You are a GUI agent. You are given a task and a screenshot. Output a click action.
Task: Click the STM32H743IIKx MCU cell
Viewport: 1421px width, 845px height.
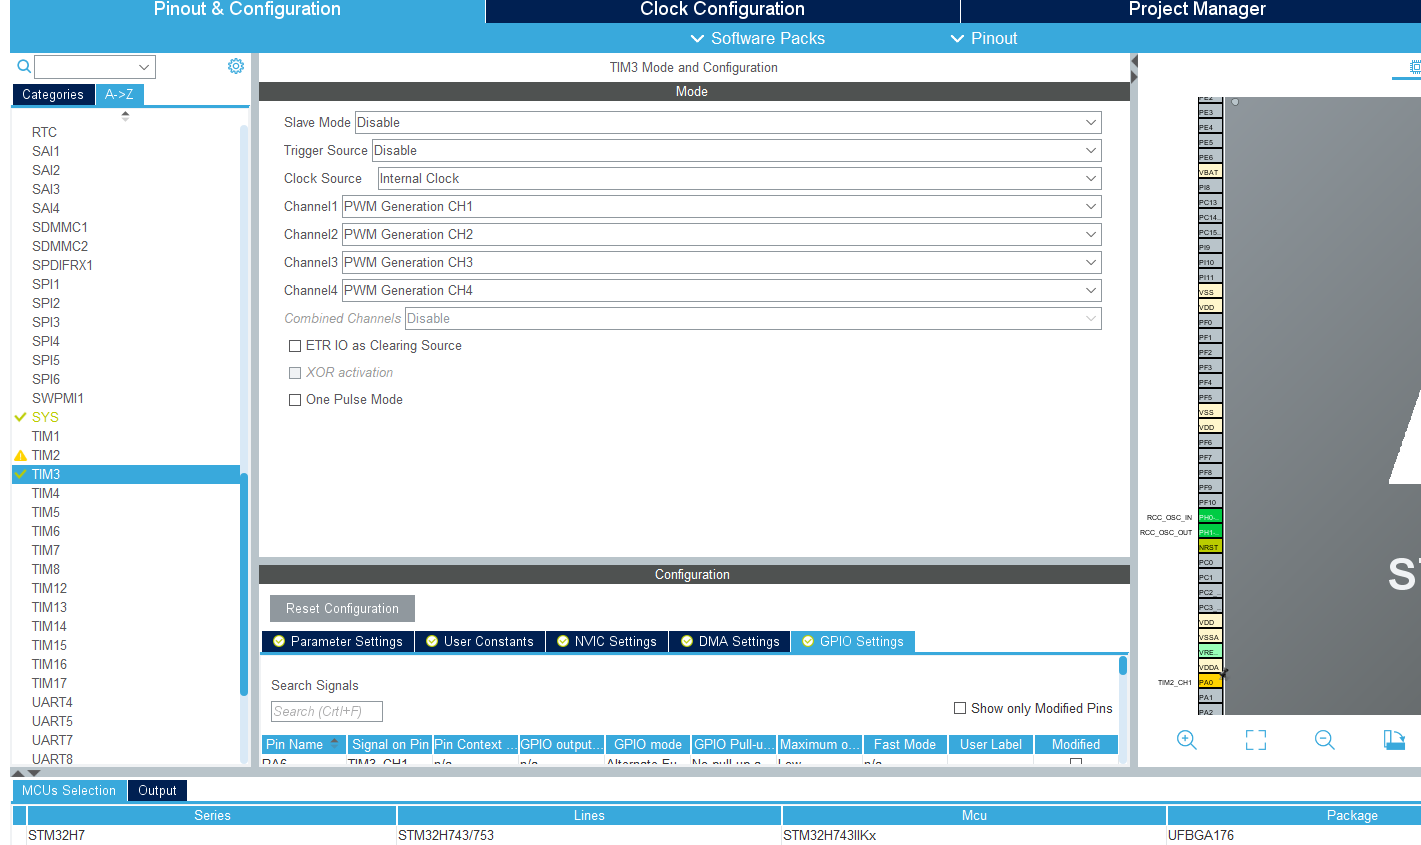pos(974,835)
